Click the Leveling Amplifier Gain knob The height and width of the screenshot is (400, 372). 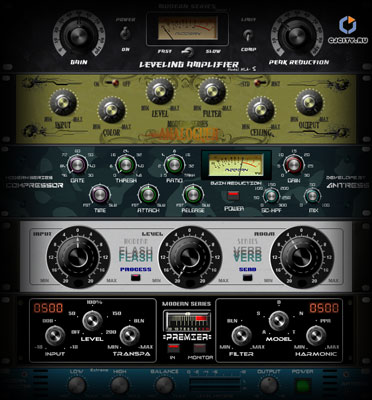[79, 36]
